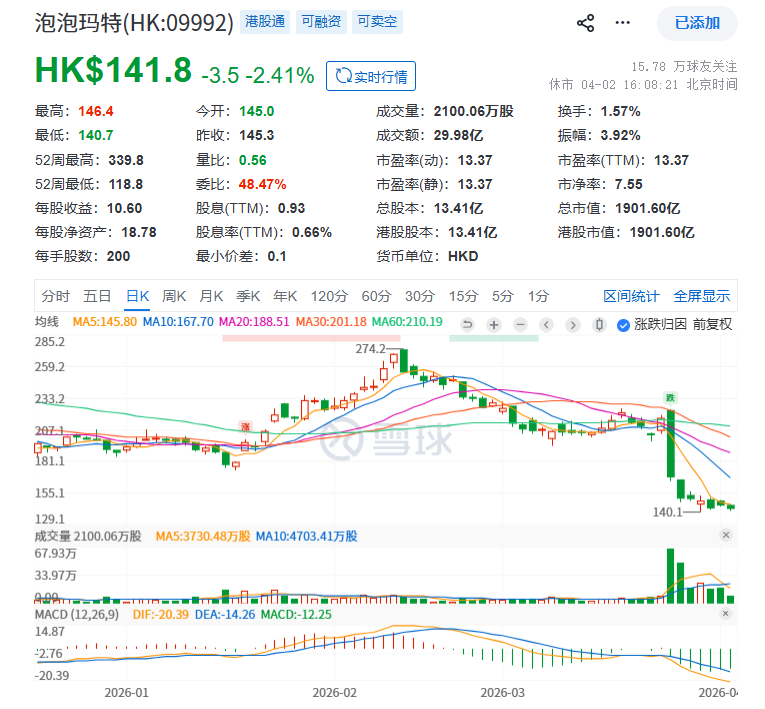Click the 泡泡玛特(HK:09992) stock title

point(134,23)
